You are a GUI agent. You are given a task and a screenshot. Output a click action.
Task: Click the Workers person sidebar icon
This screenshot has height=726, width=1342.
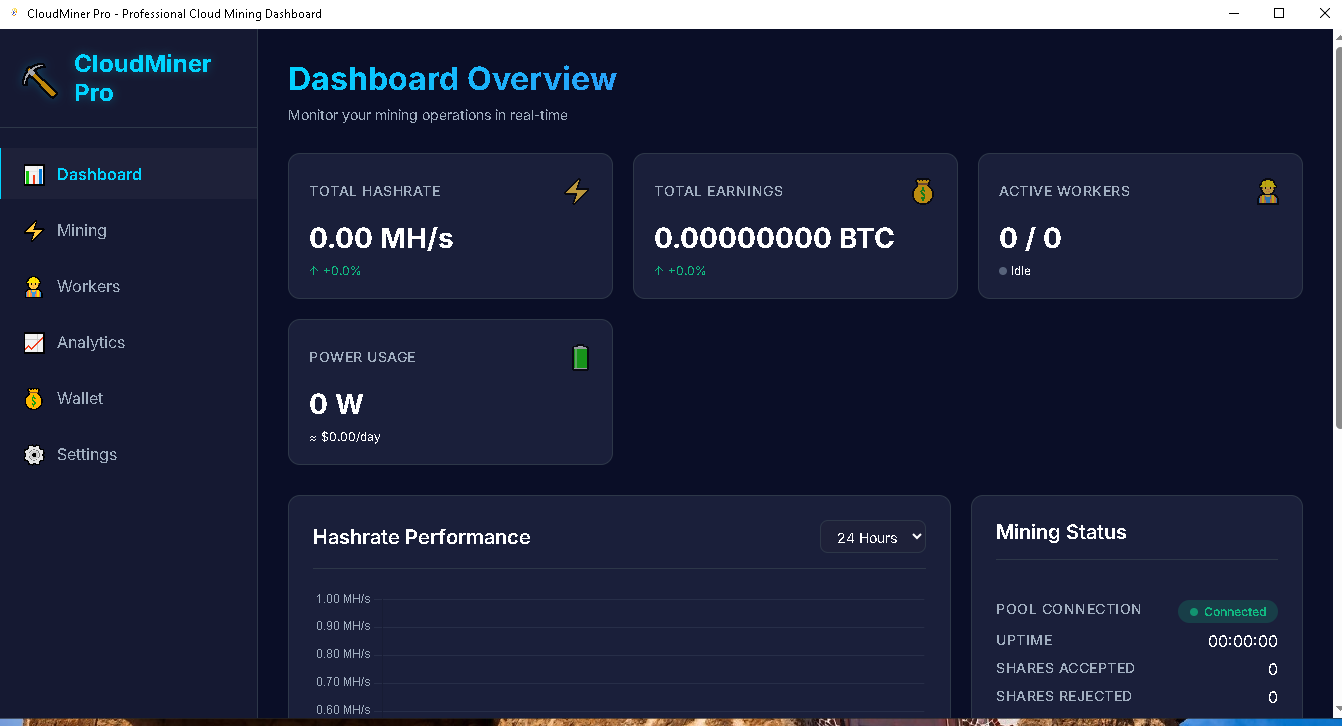click(34, 287)
